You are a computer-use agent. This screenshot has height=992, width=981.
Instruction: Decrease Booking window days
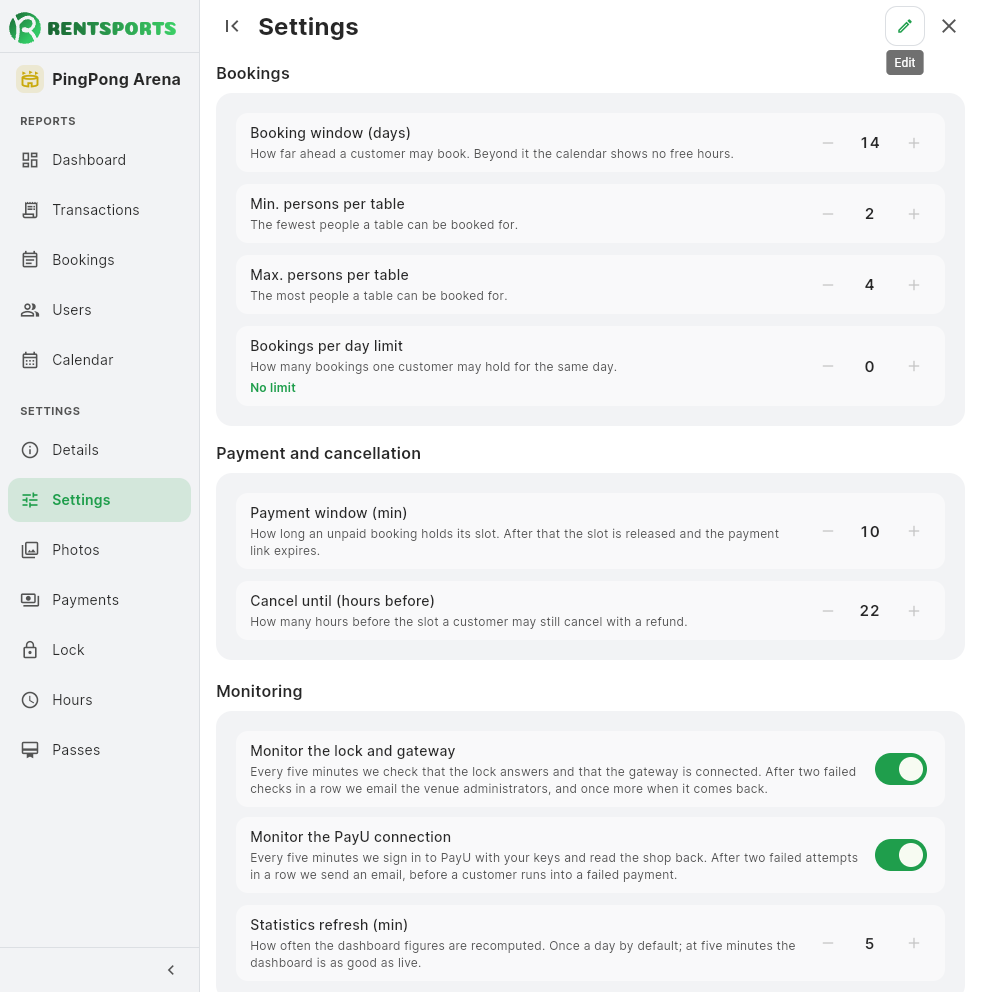point(827,143)
